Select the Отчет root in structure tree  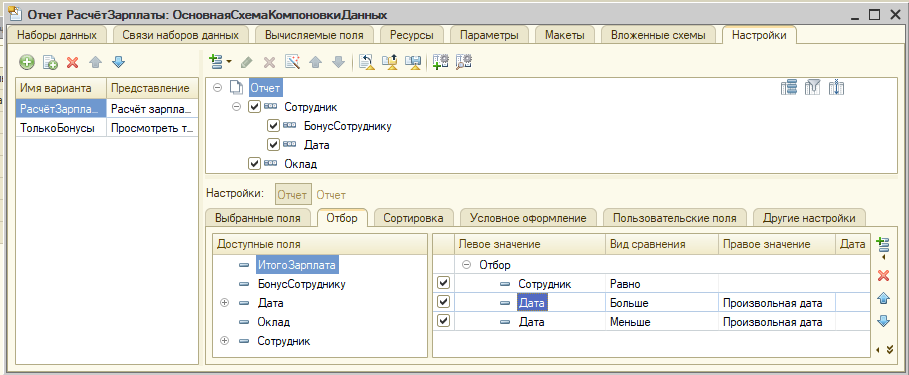click(x=266, y=88)
